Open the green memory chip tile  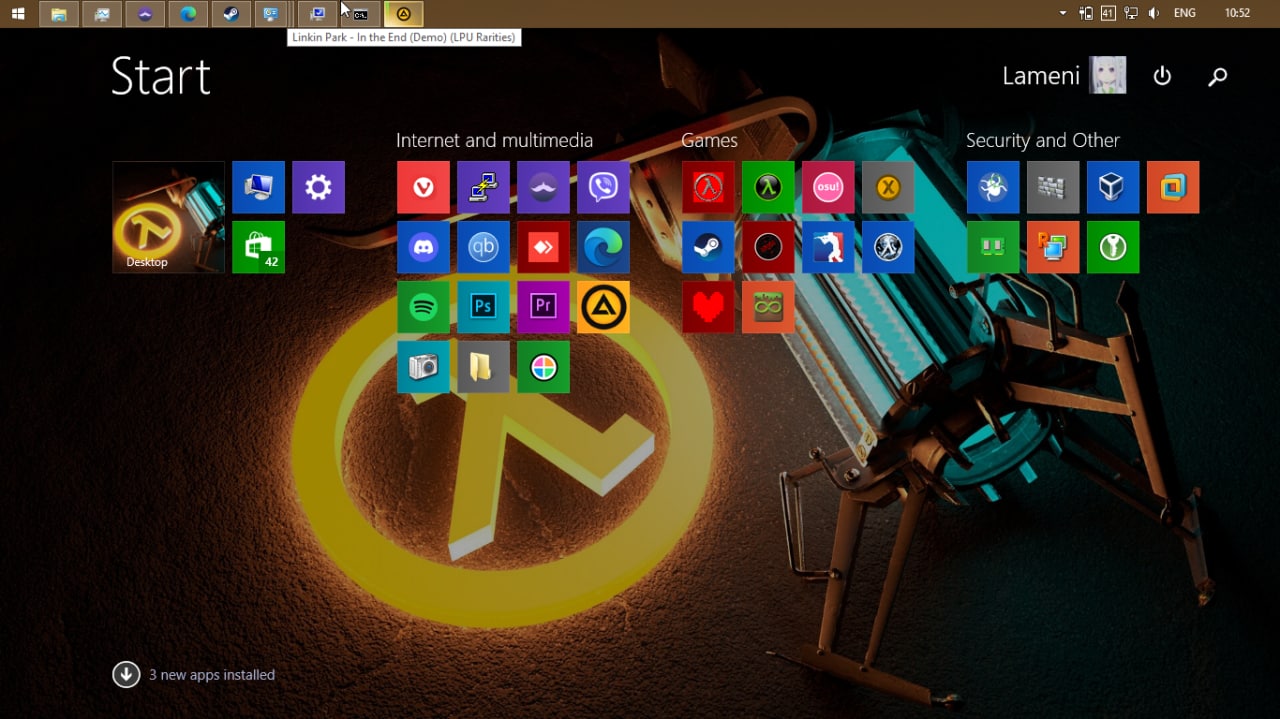tap(993, 247)
